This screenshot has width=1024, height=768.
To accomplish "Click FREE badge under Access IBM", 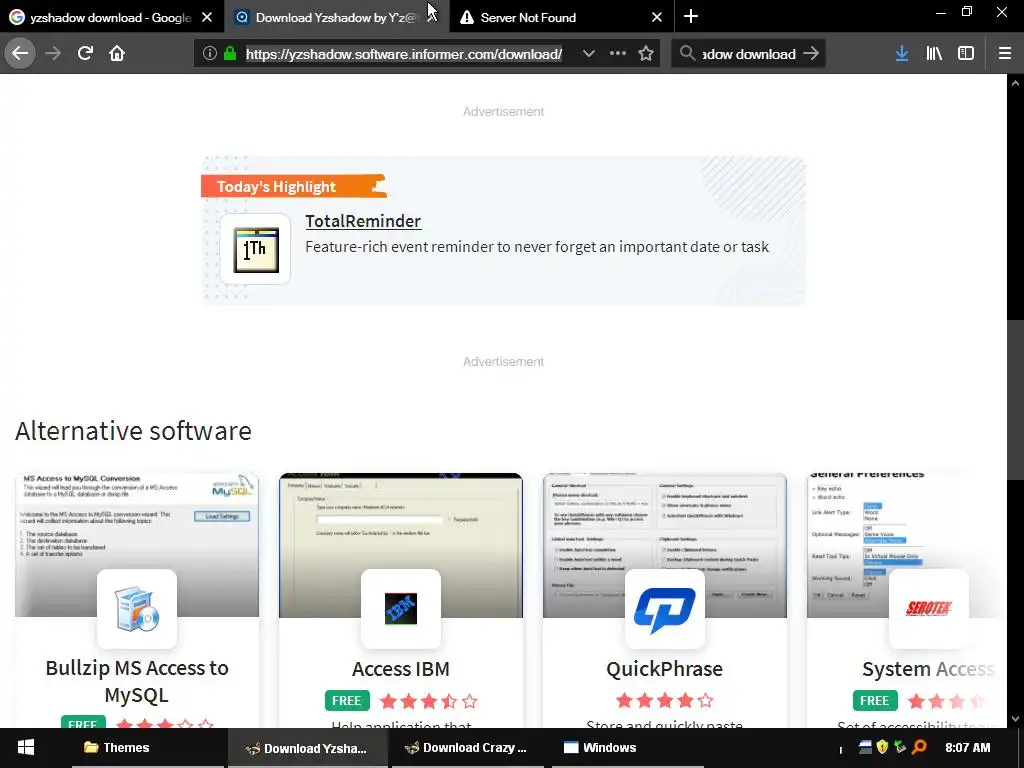I will 347,701.
